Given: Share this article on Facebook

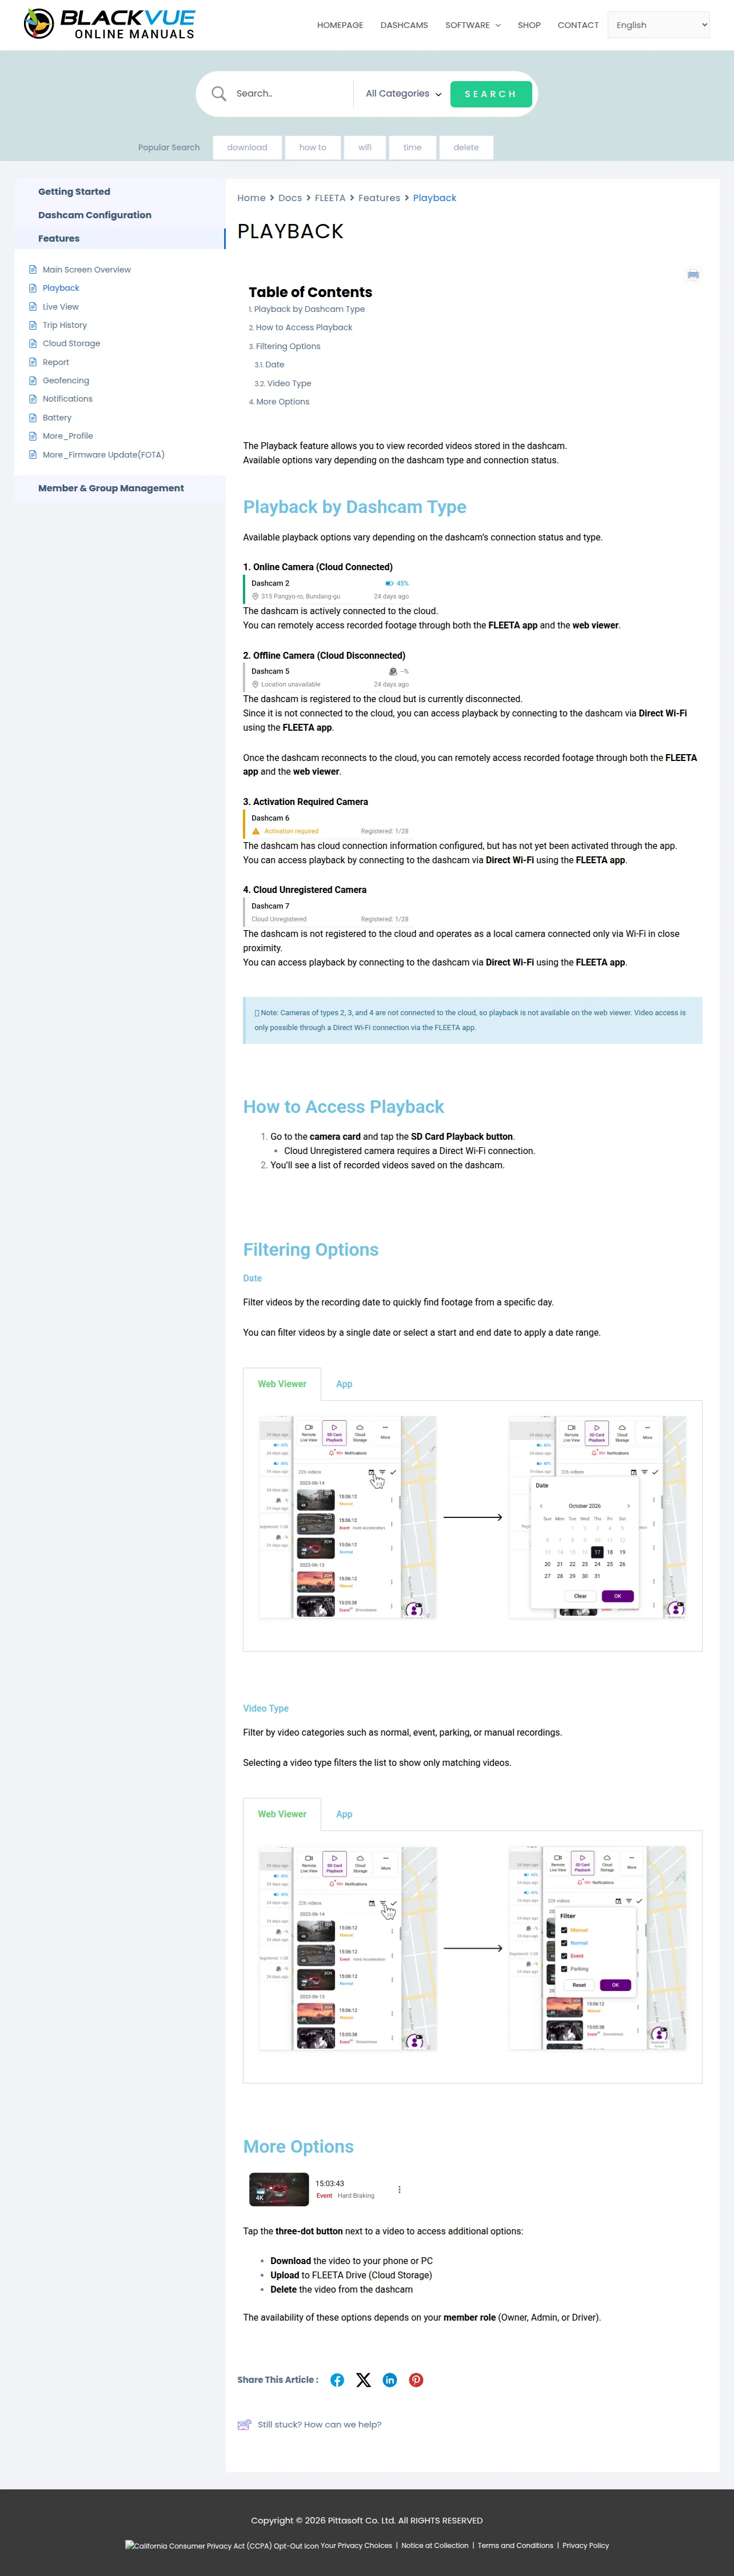Looking at the screenshot, I should [337, 2380].
